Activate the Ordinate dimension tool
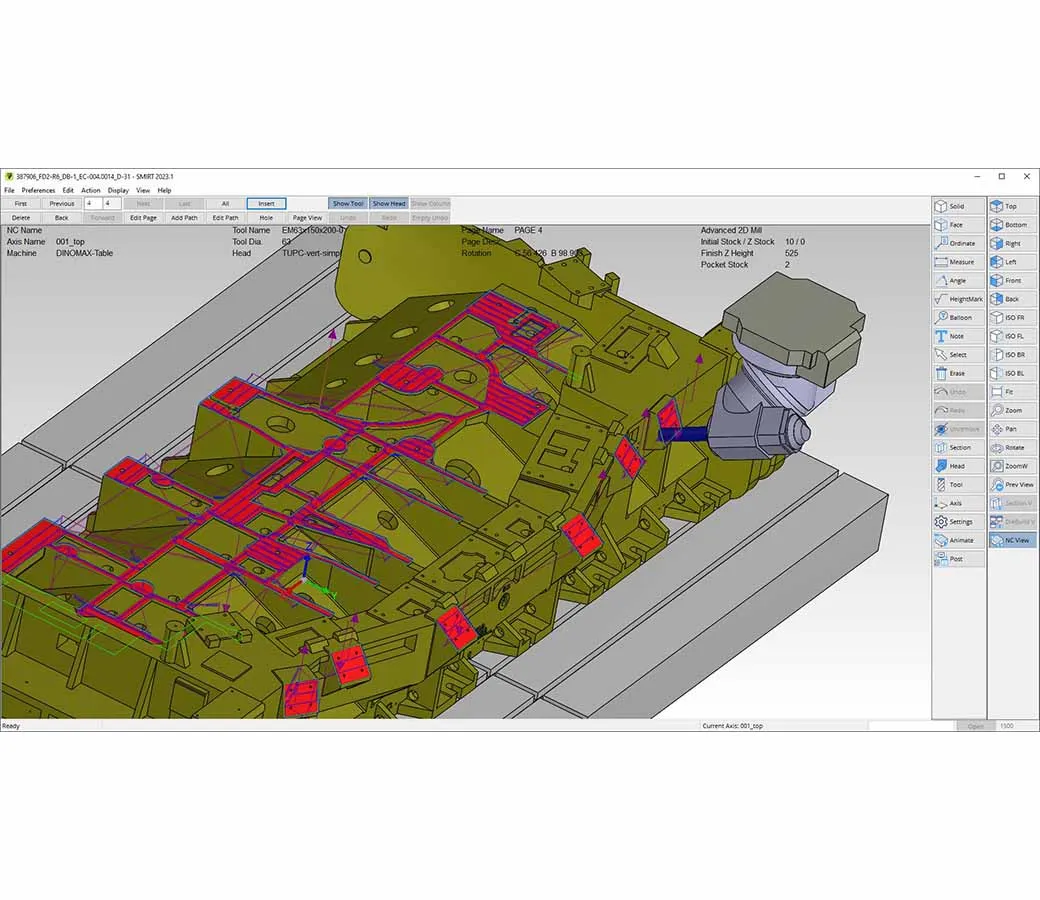Screen dimensions: 1040x900 point(958,243)
